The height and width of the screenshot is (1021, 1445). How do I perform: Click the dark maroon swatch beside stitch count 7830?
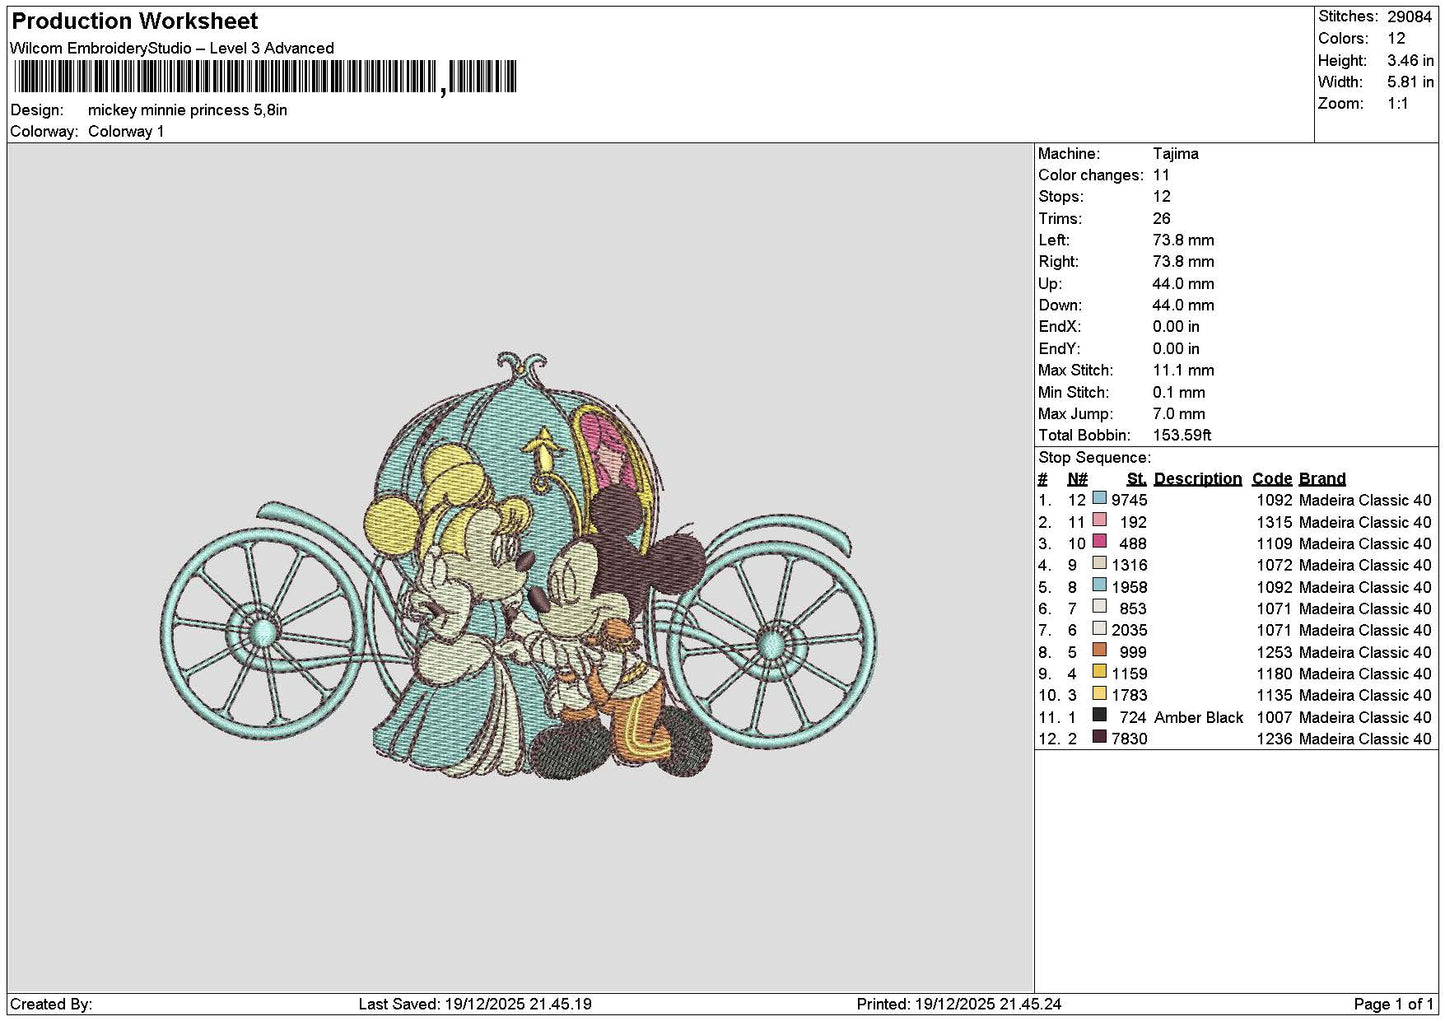coord(1099,737)
